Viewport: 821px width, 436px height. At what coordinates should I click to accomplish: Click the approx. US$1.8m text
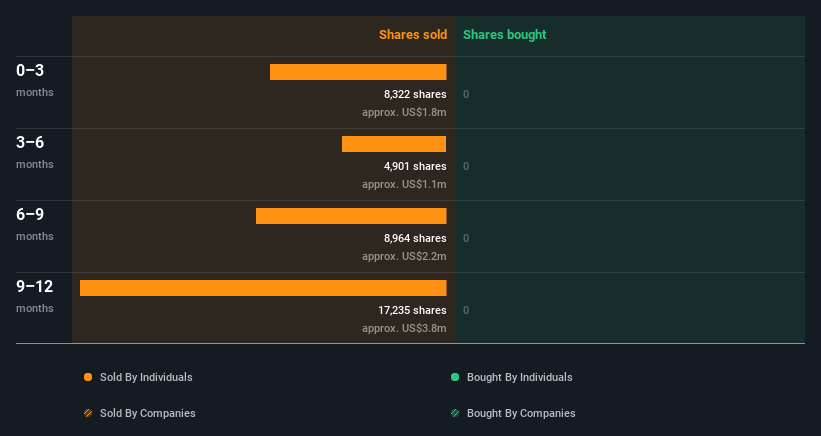tap(404, 113)
